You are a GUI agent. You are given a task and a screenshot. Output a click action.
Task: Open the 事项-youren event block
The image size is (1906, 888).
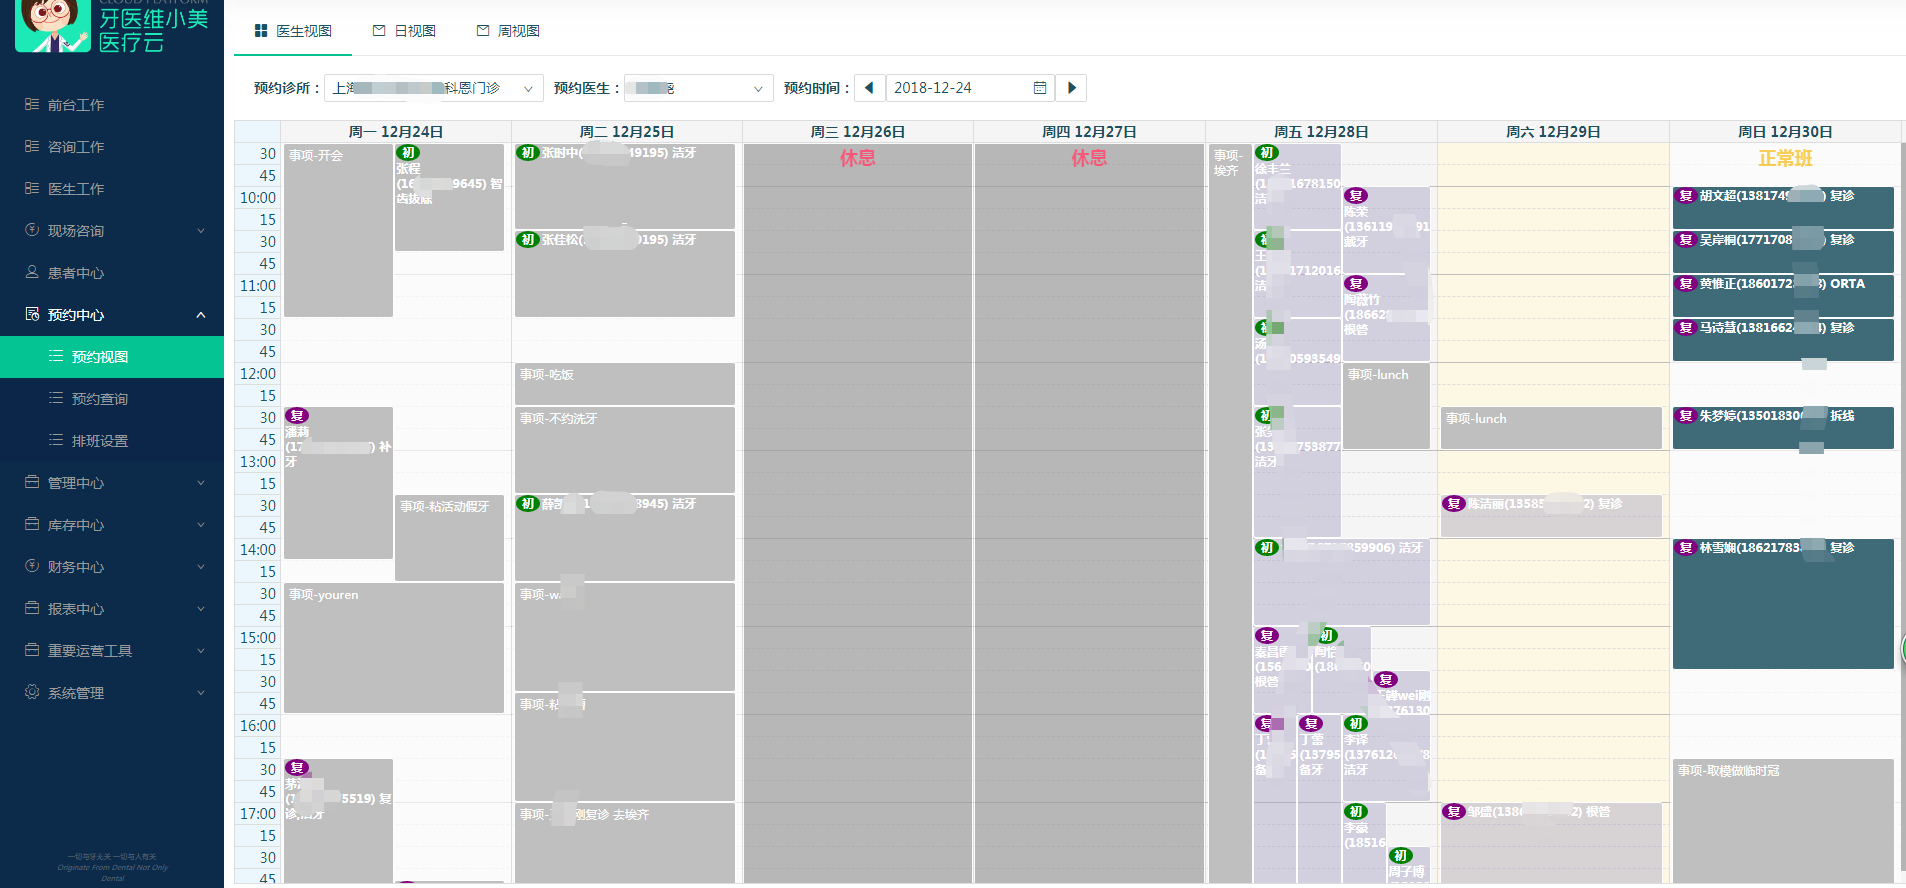click(394, 647)
